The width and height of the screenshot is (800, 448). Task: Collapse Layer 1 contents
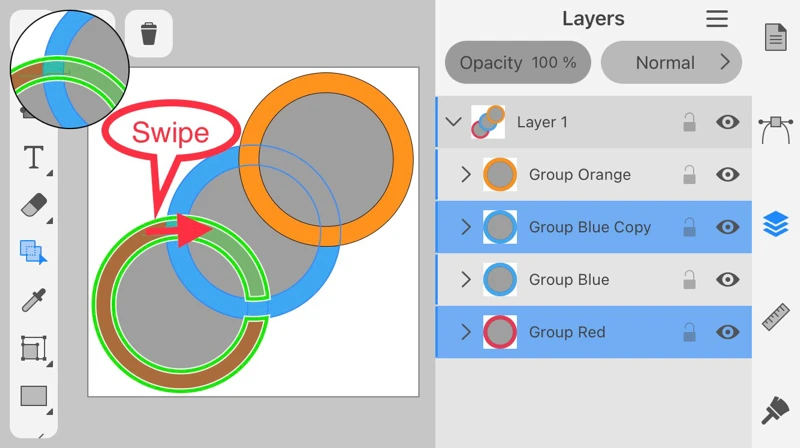pyautogui.click(x=454, y=122)
